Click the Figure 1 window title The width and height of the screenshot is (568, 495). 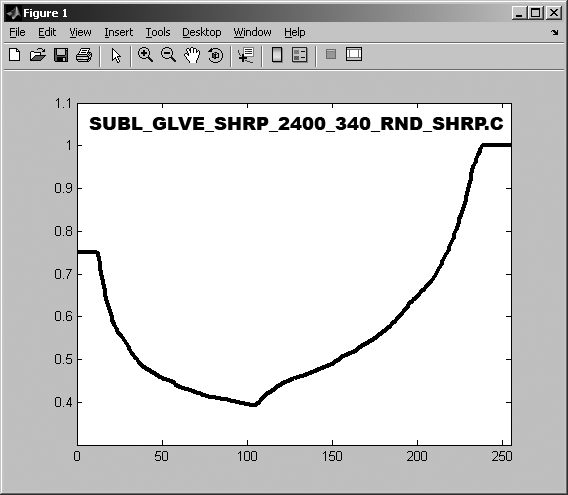click(x=45, y=13)
